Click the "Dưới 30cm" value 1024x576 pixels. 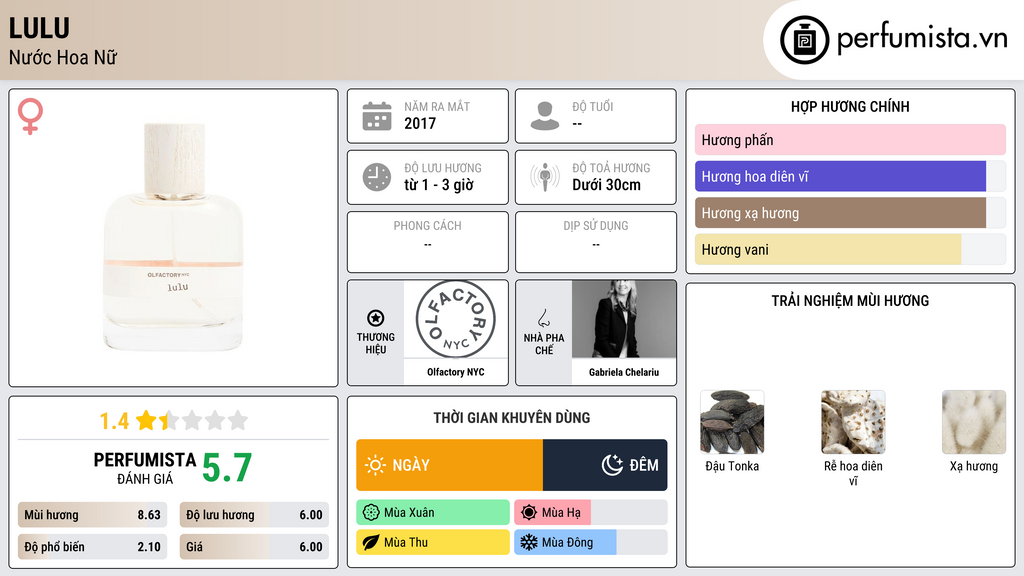(x=607, y=185)
